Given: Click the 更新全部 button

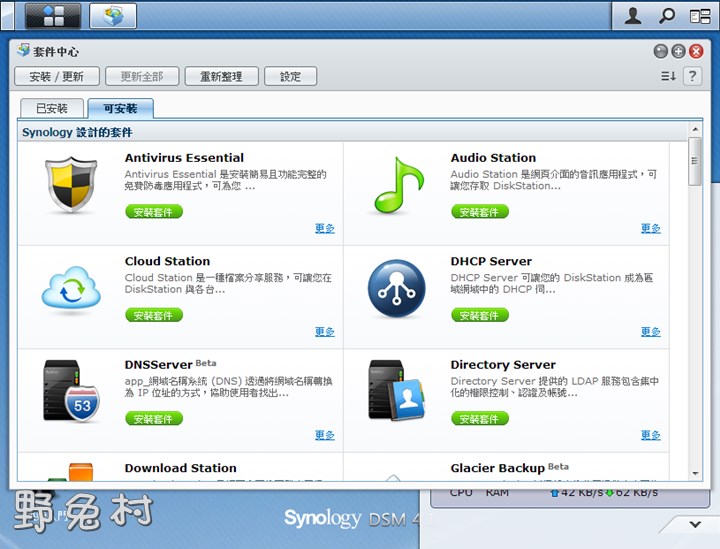Looking at the screenshot, I should coord(142,76).
